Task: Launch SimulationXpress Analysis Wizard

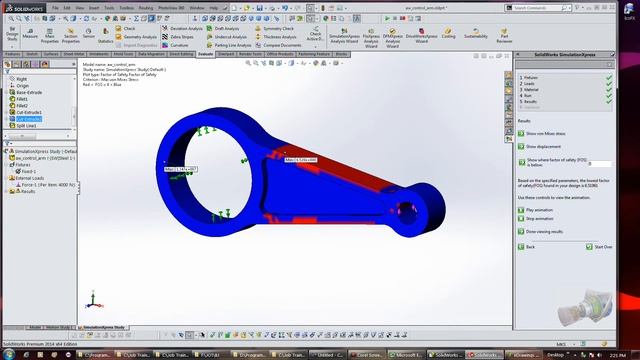Action: (x=344, y=37)
